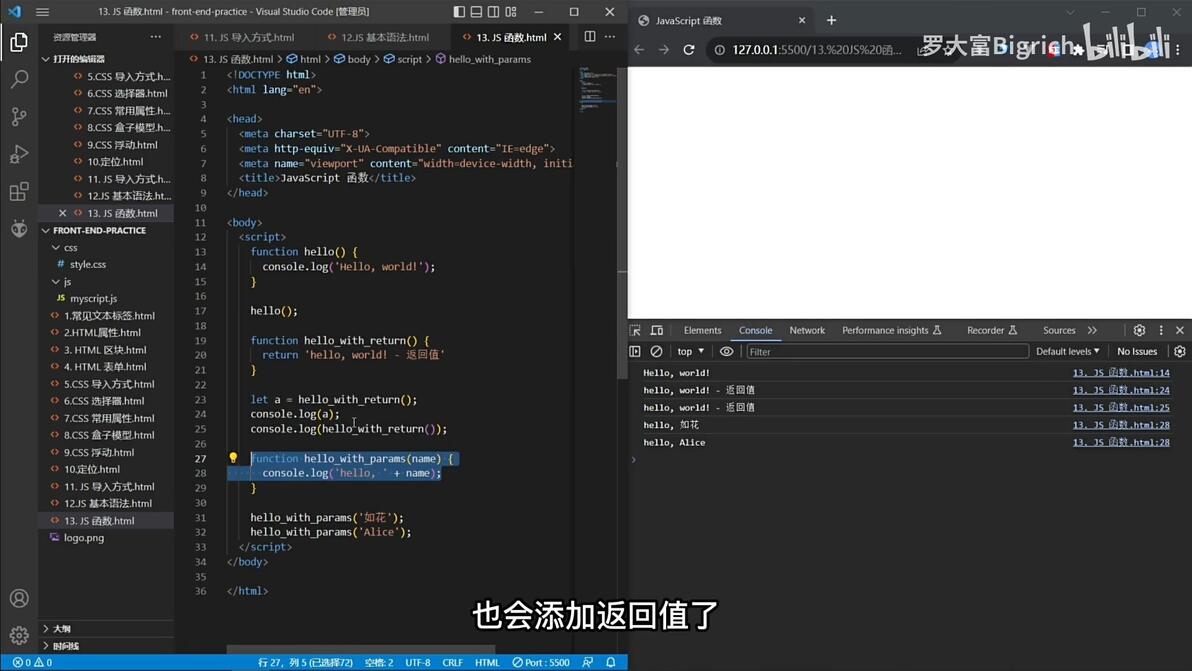Open the Manage gear in VS Code

[19, 635]
